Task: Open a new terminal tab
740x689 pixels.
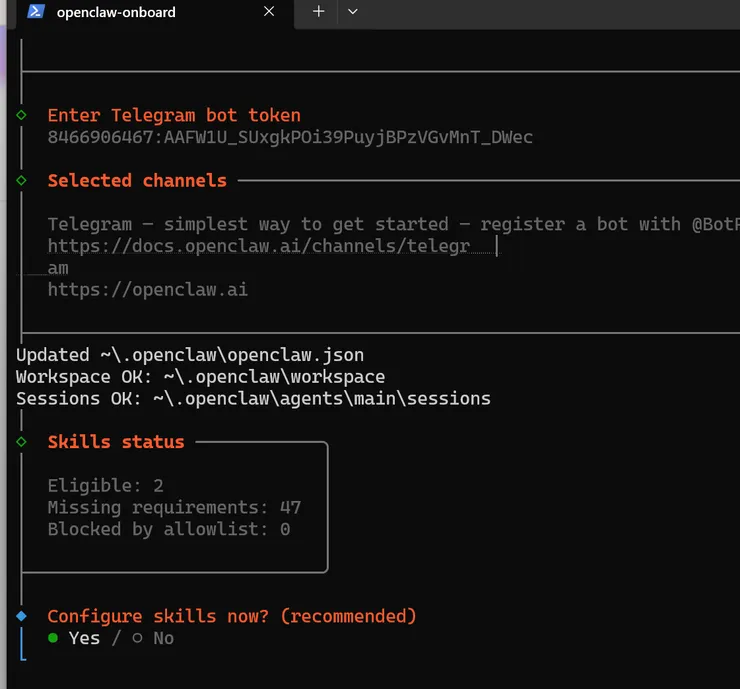Action: [x=318, y=12]
